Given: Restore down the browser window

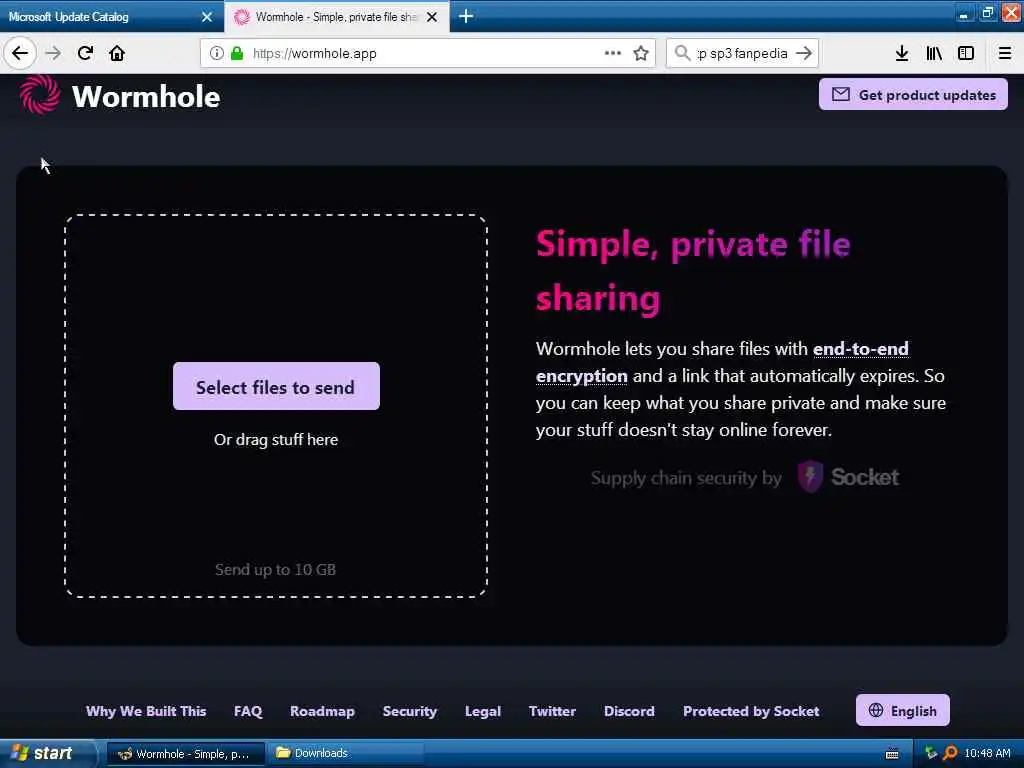Looking at the screenshot, I should point(987,14).
